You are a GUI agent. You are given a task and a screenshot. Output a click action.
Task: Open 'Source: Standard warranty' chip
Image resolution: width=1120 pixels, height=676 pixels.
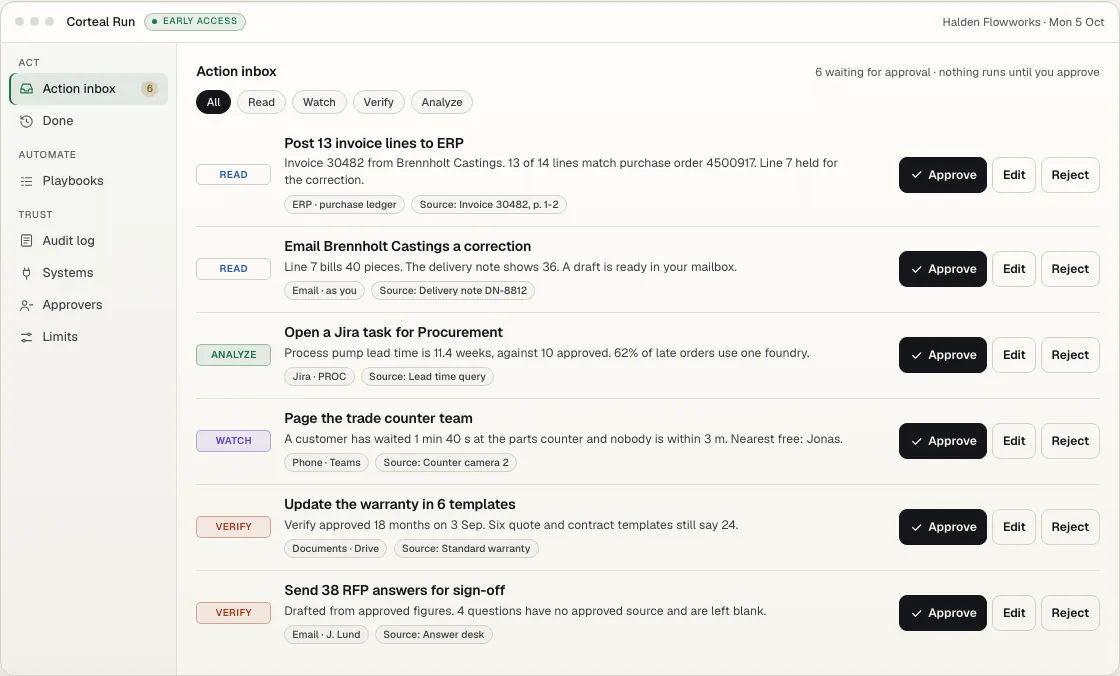pos(466,549)
